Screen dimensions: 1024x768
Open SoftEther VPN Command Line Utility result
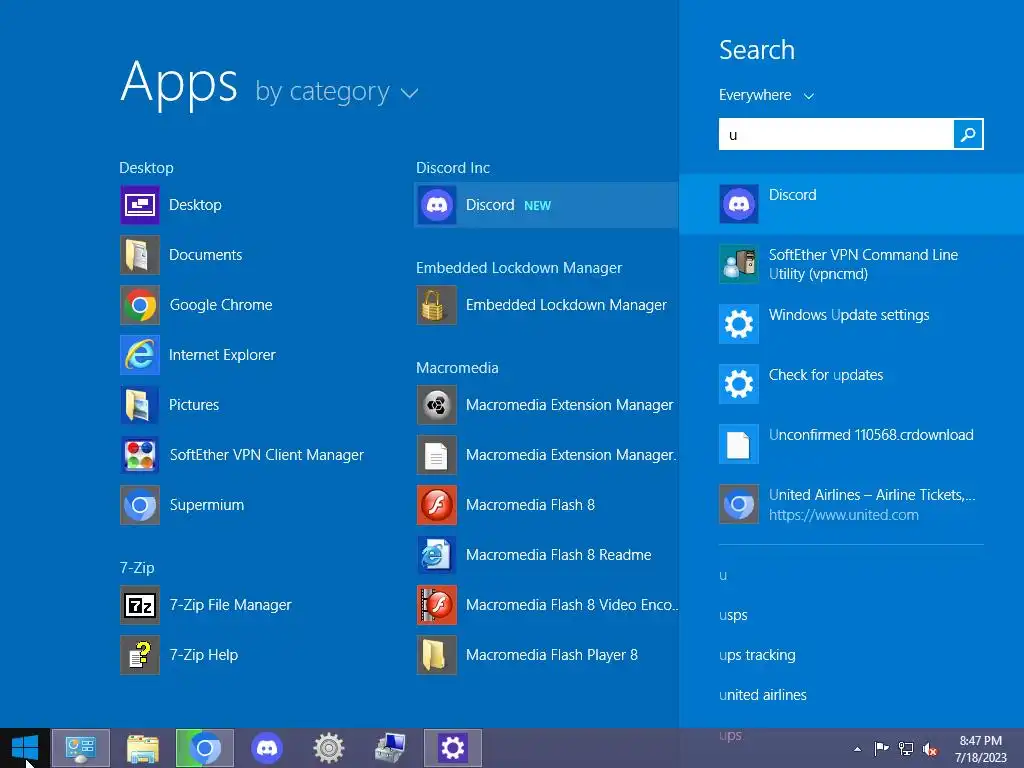[851, 264]
